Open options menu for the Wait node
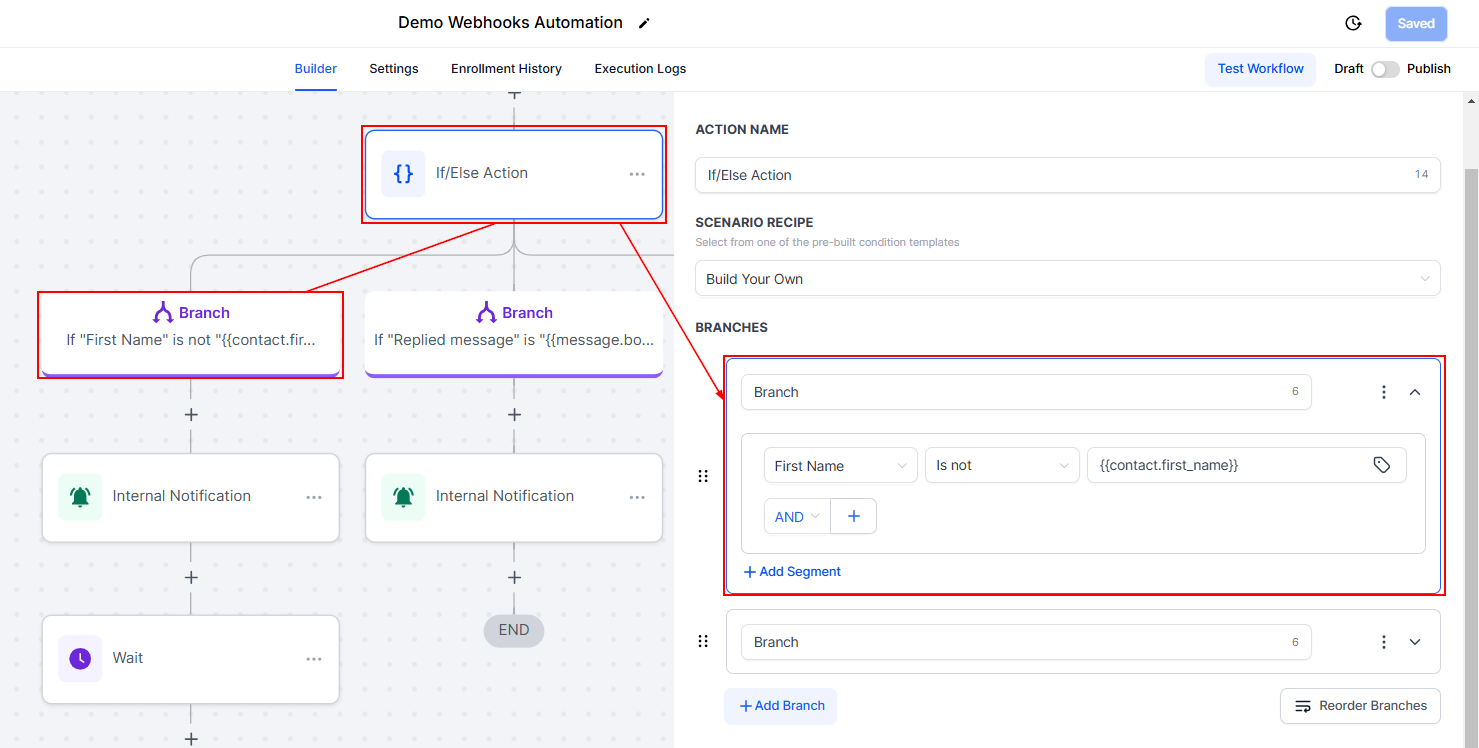 click(314, 659)
